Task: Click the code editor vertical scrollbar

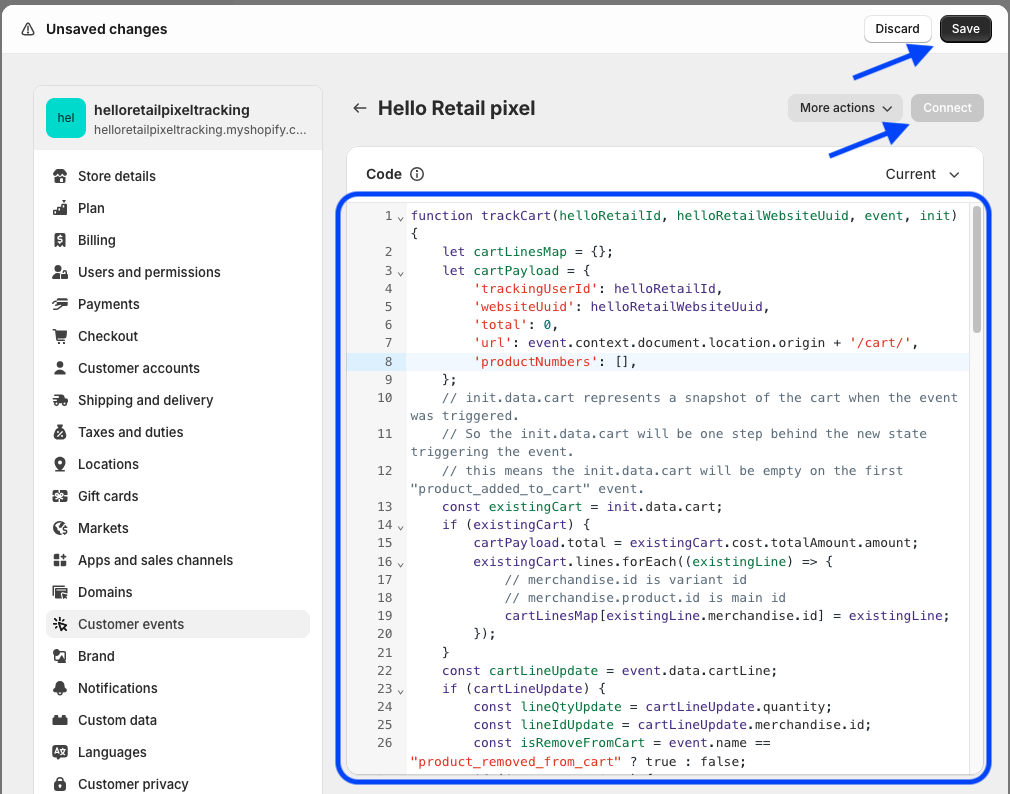Action: tap(976, 270)
